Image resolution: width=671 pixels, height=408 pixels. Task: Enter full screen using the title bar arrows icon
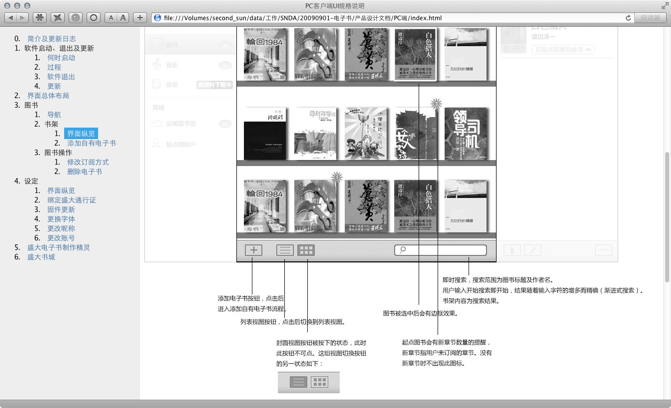[x=665, y=6]
